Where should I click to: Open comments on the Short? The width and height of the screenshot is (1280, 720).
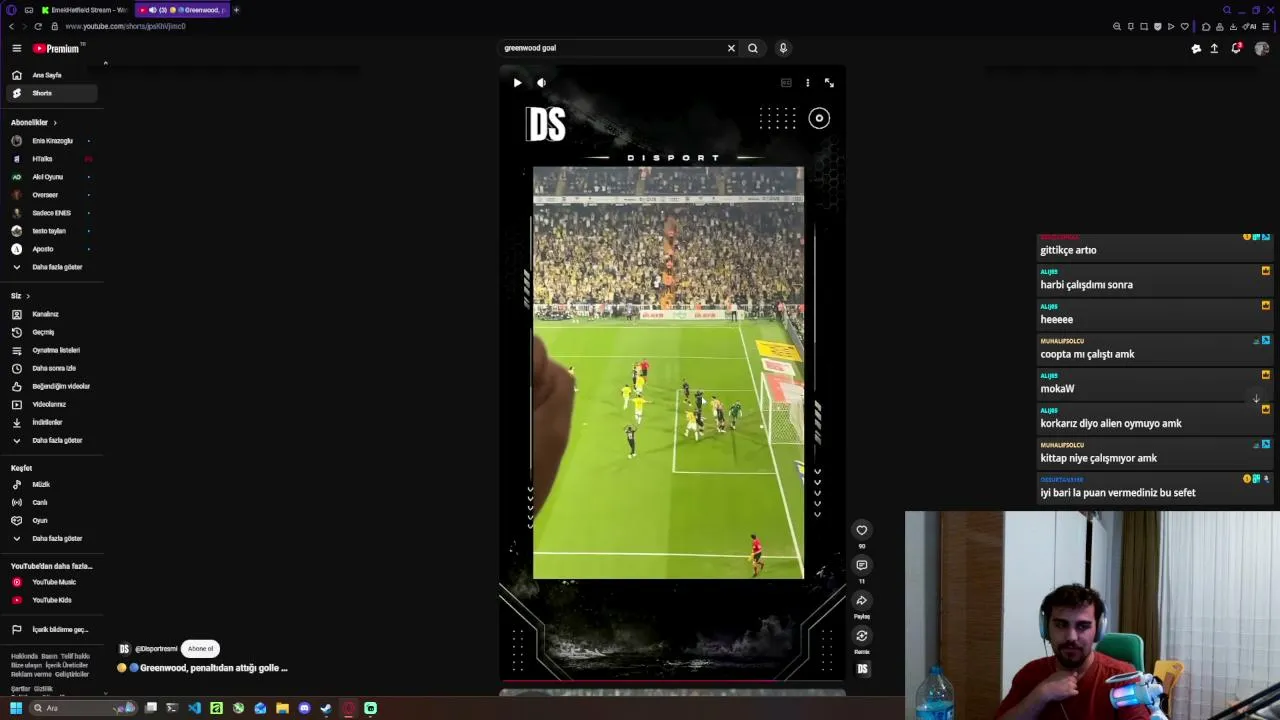point(861,565)
